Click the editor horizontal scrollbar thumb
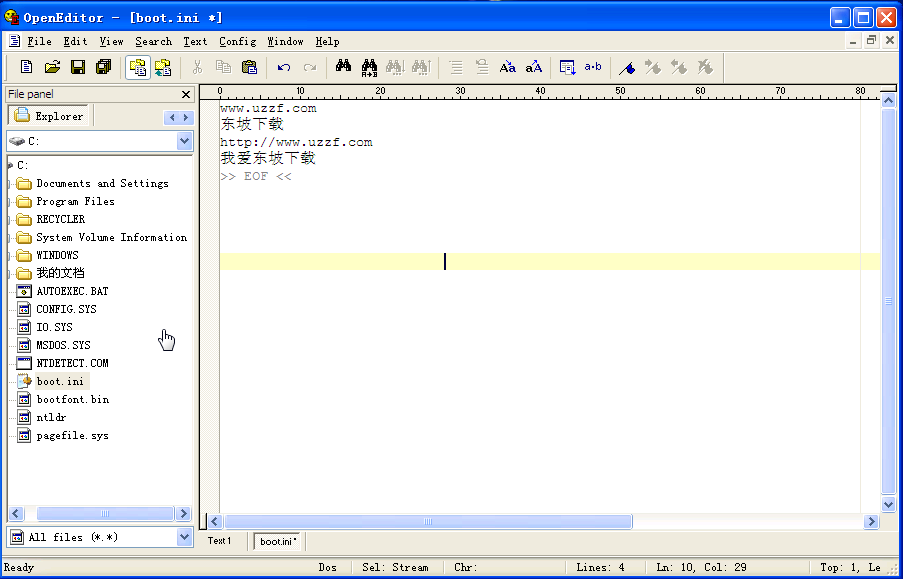The height and width of the screenshot is (579, 903). 428,521
